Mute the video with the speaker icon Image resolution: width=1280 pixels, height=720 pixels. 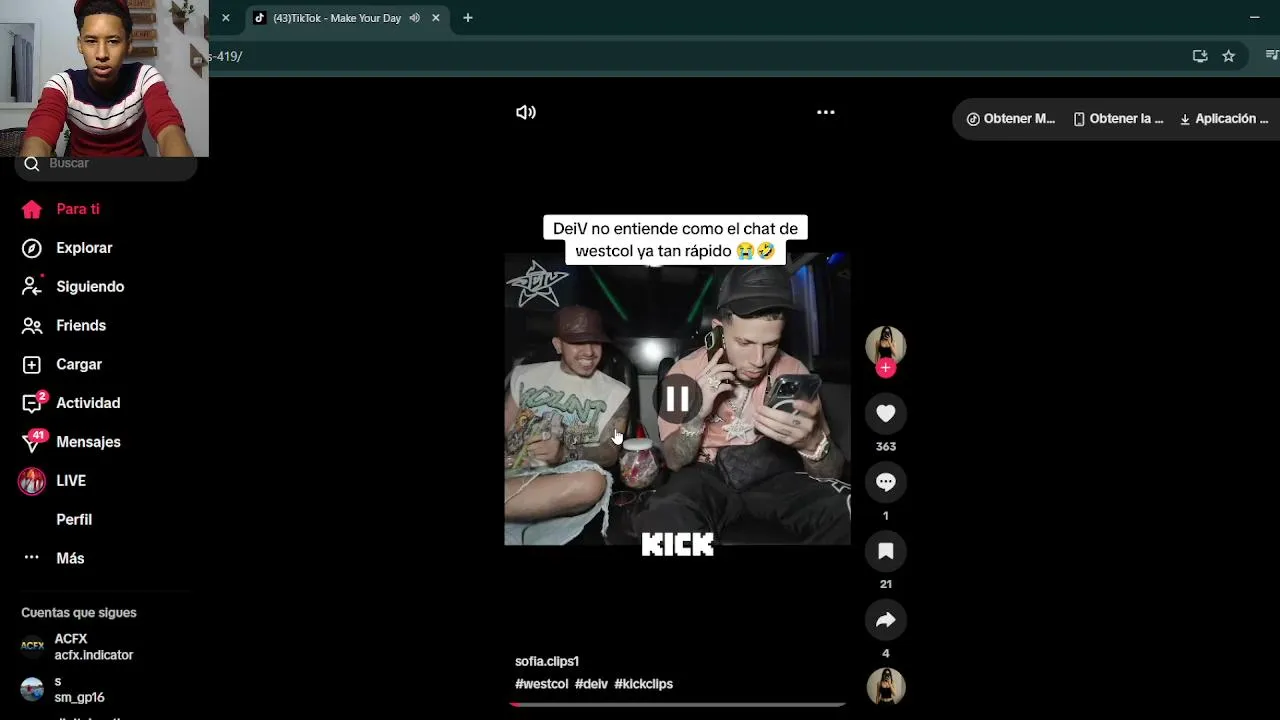[526, 112]
